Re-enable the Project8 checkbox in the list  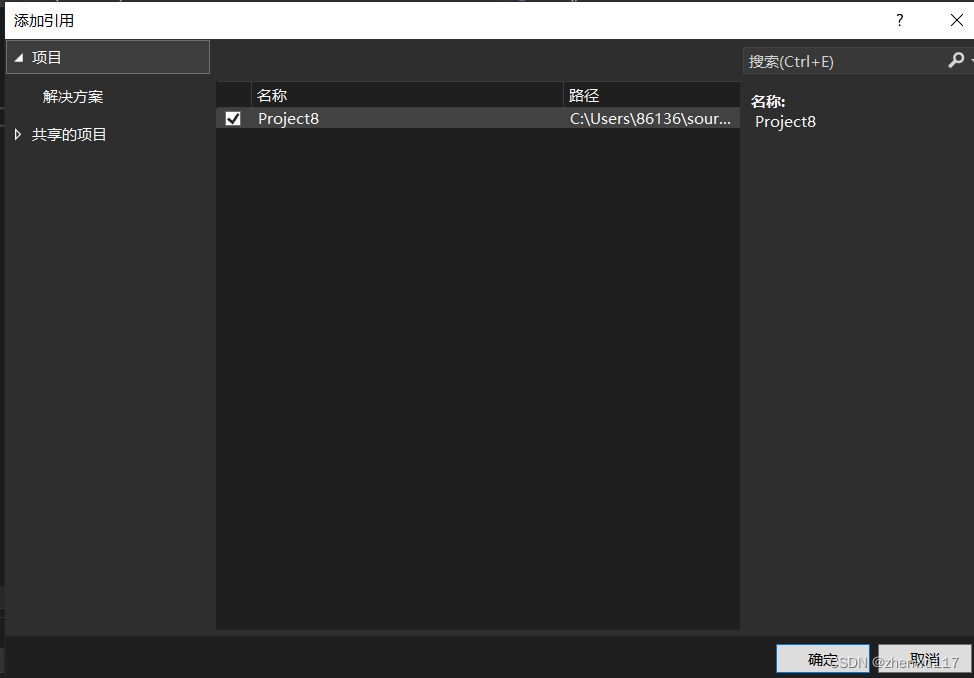click(232, 118)
